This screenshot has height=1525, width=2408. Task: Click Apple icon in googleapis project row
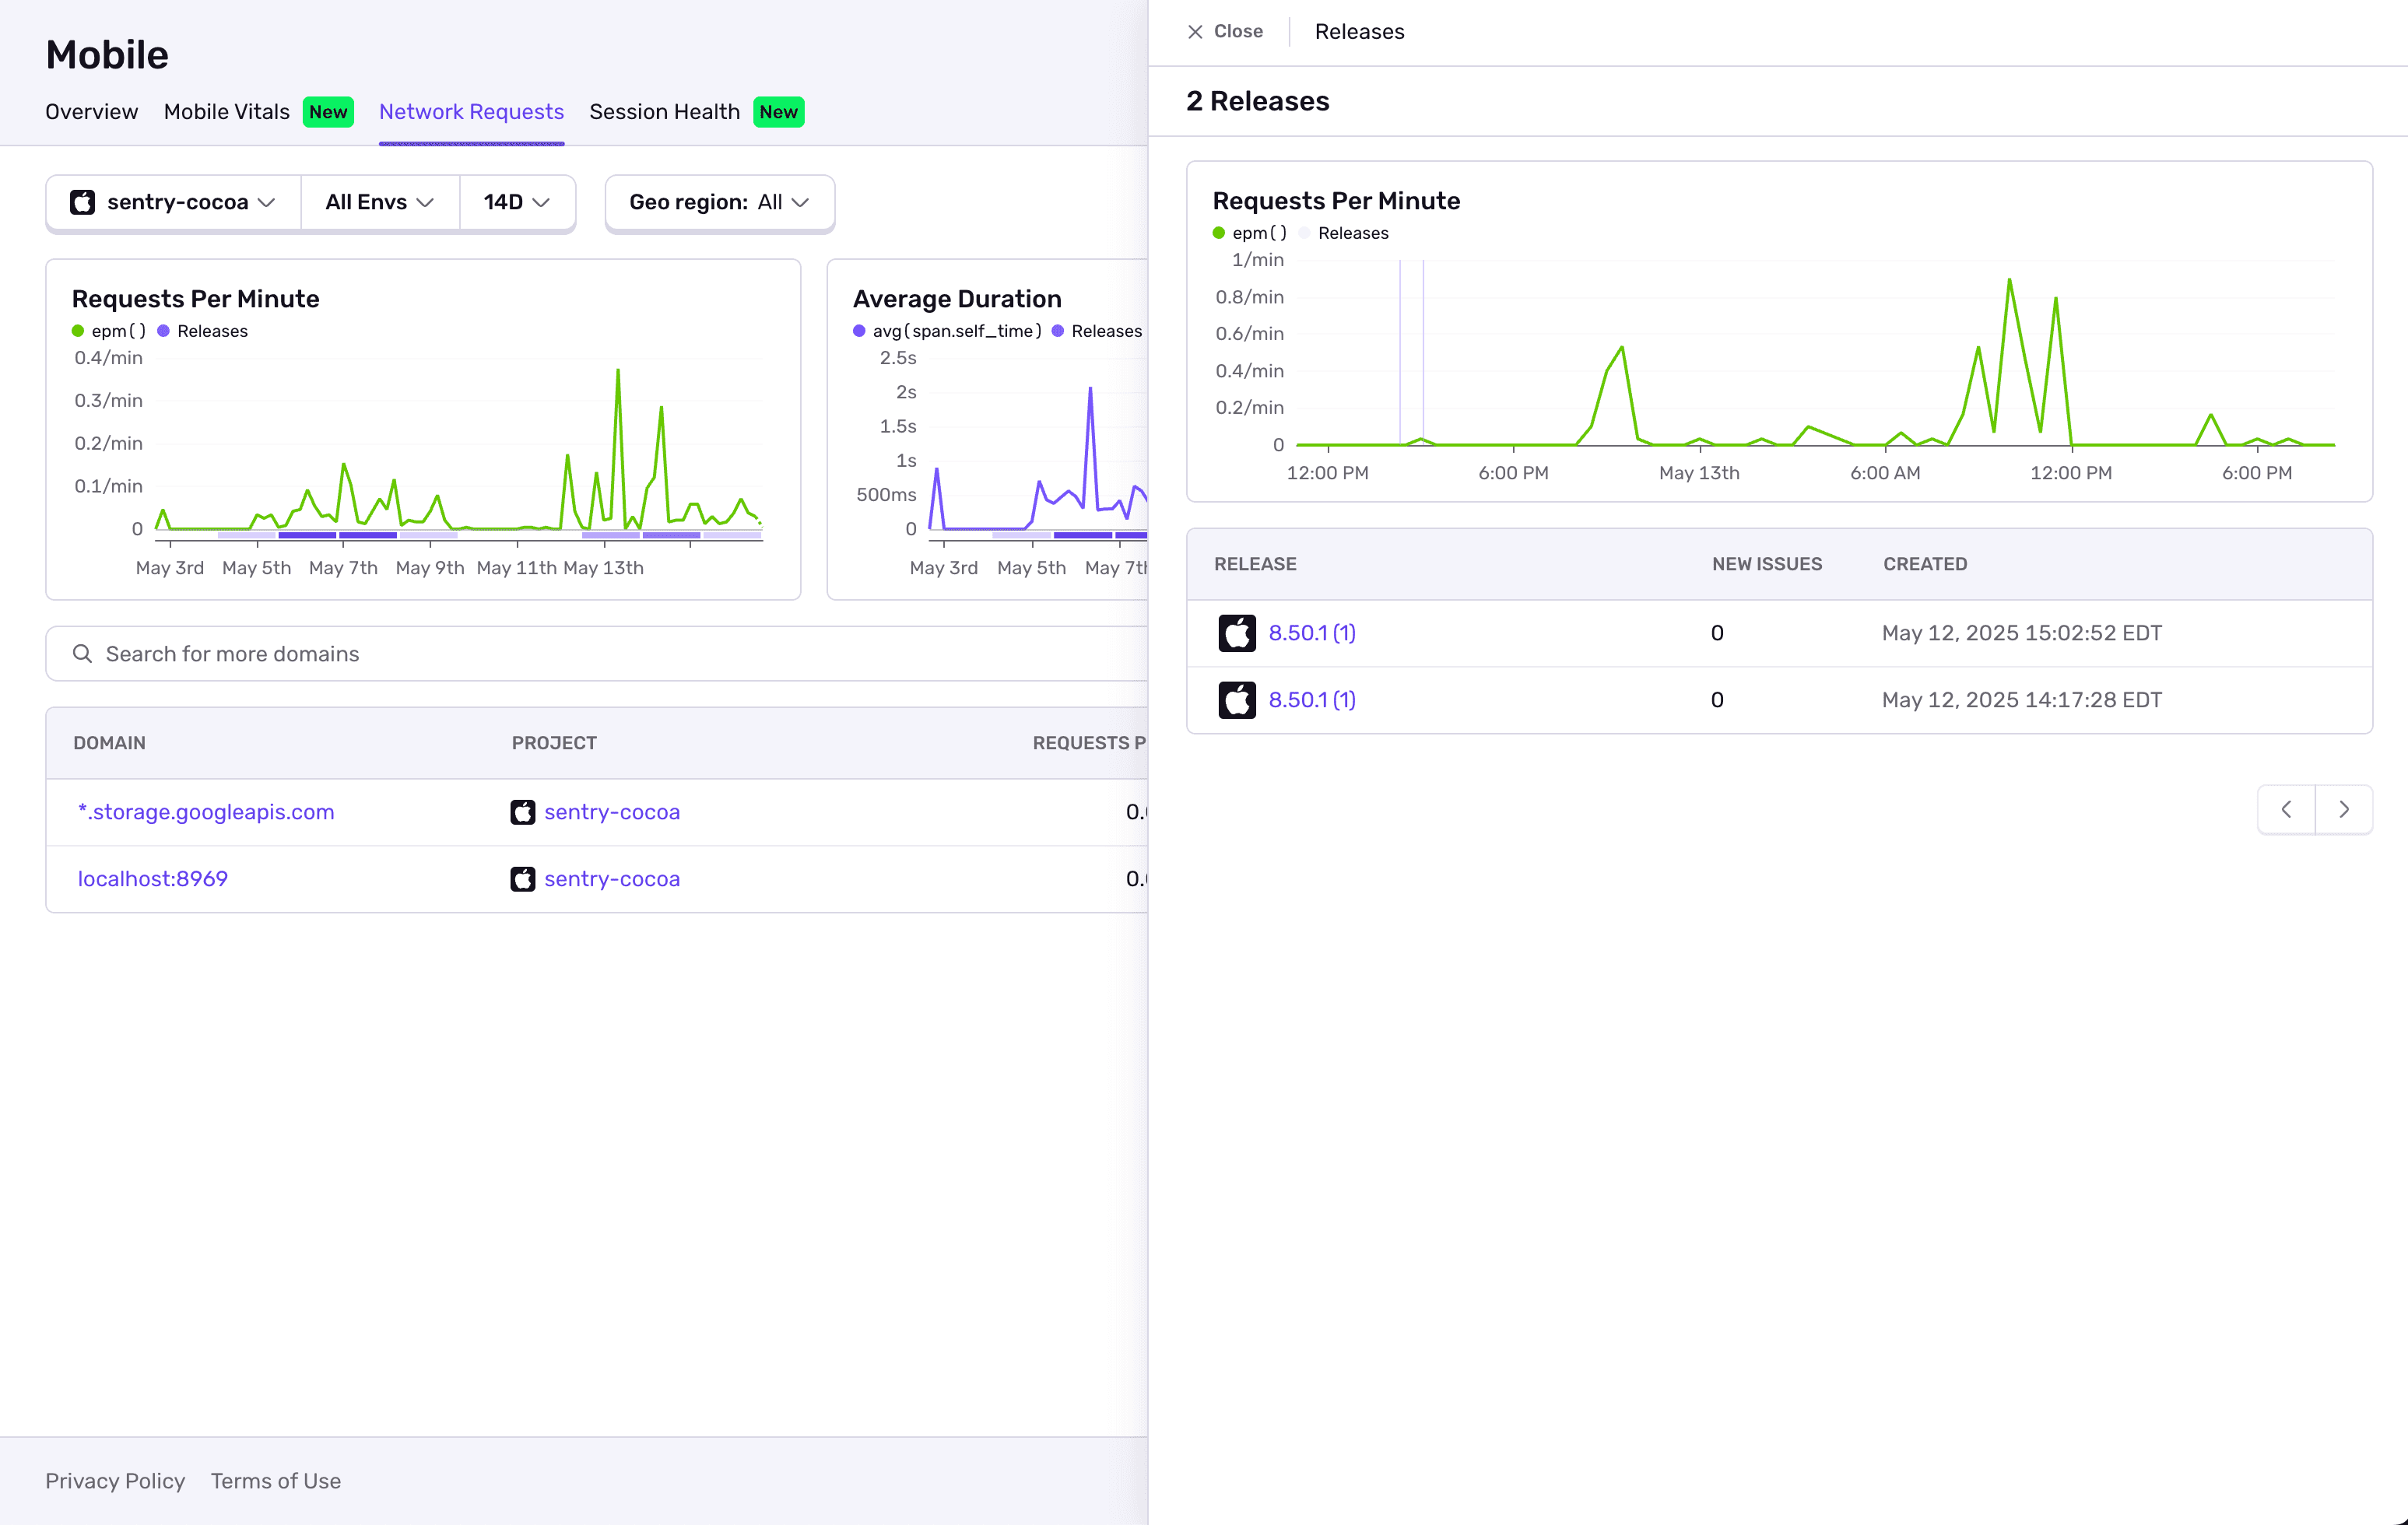point(522,812)
